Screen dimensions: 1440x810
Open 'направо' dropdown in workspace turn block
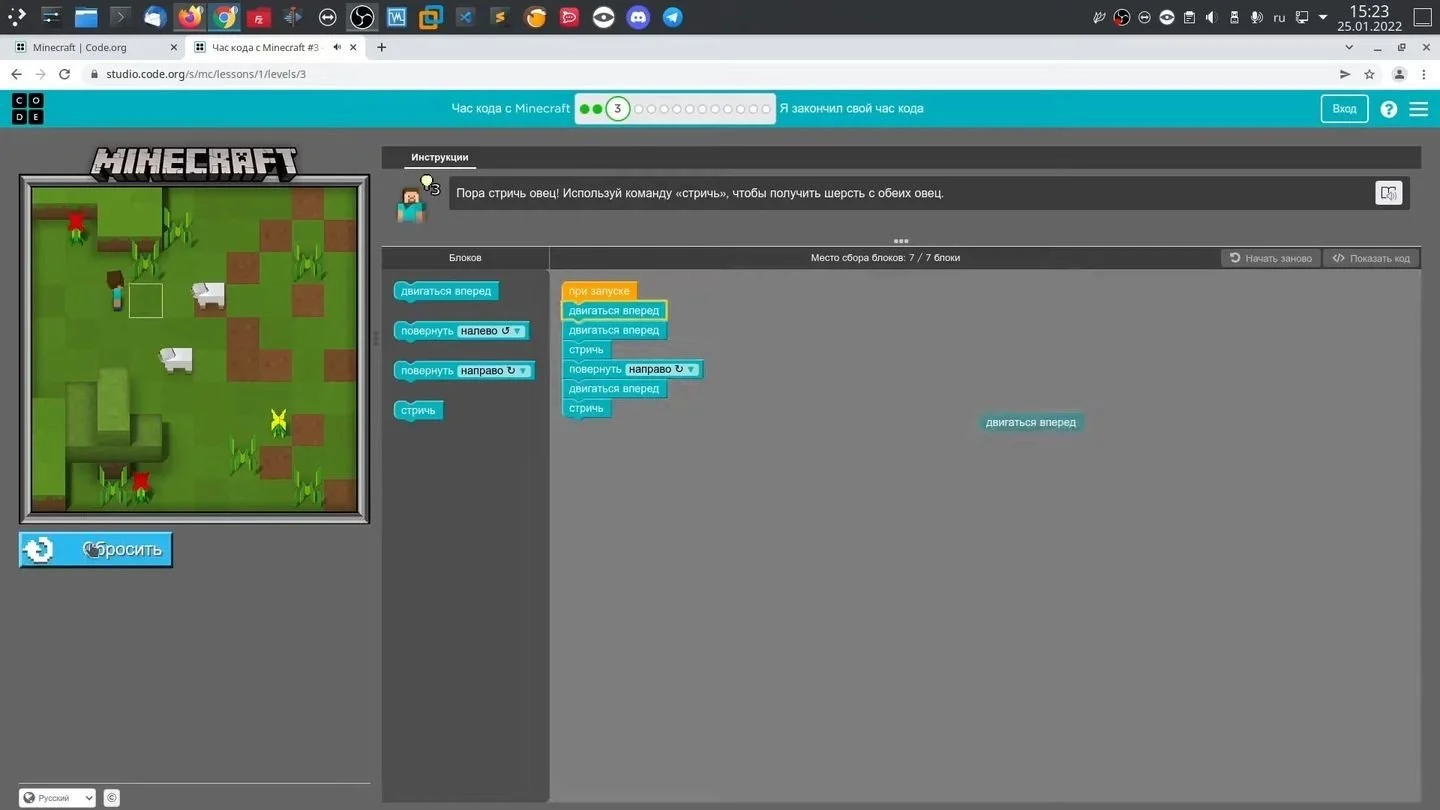[662, 369]
